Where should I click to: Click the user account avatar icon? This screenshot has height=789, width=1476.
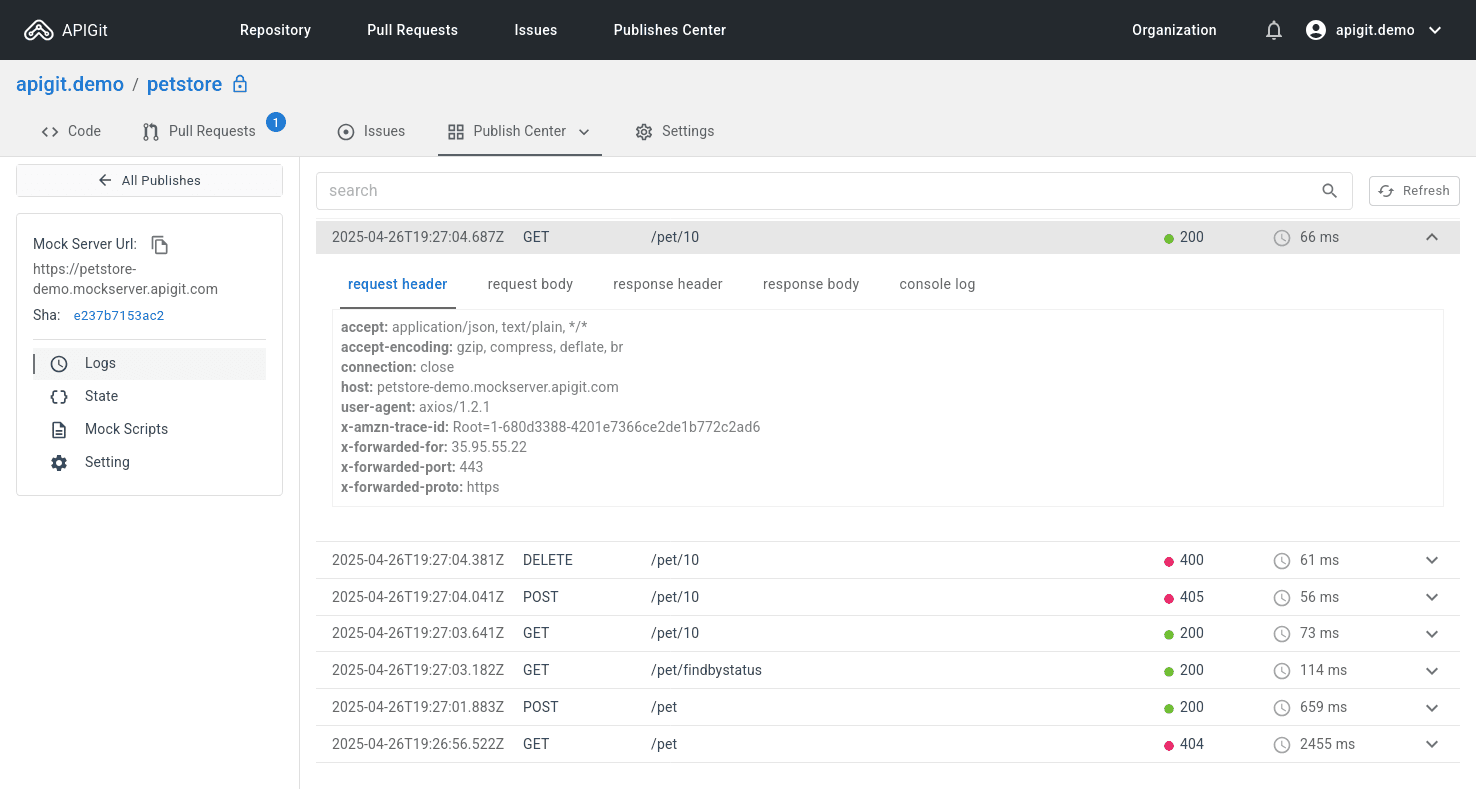click(x=1316, y=30)
